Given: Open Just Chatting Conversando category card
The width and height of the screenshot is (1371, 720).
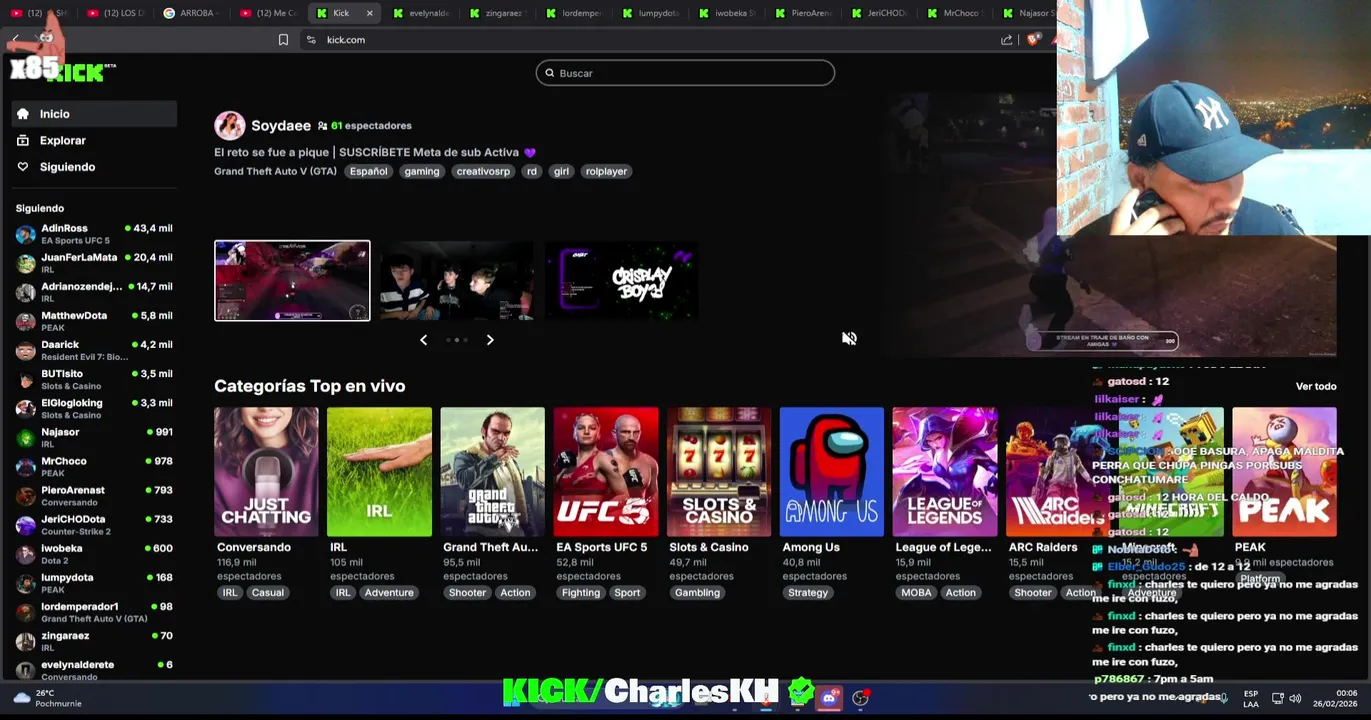Looking at the screenshot, I should 266,472.
